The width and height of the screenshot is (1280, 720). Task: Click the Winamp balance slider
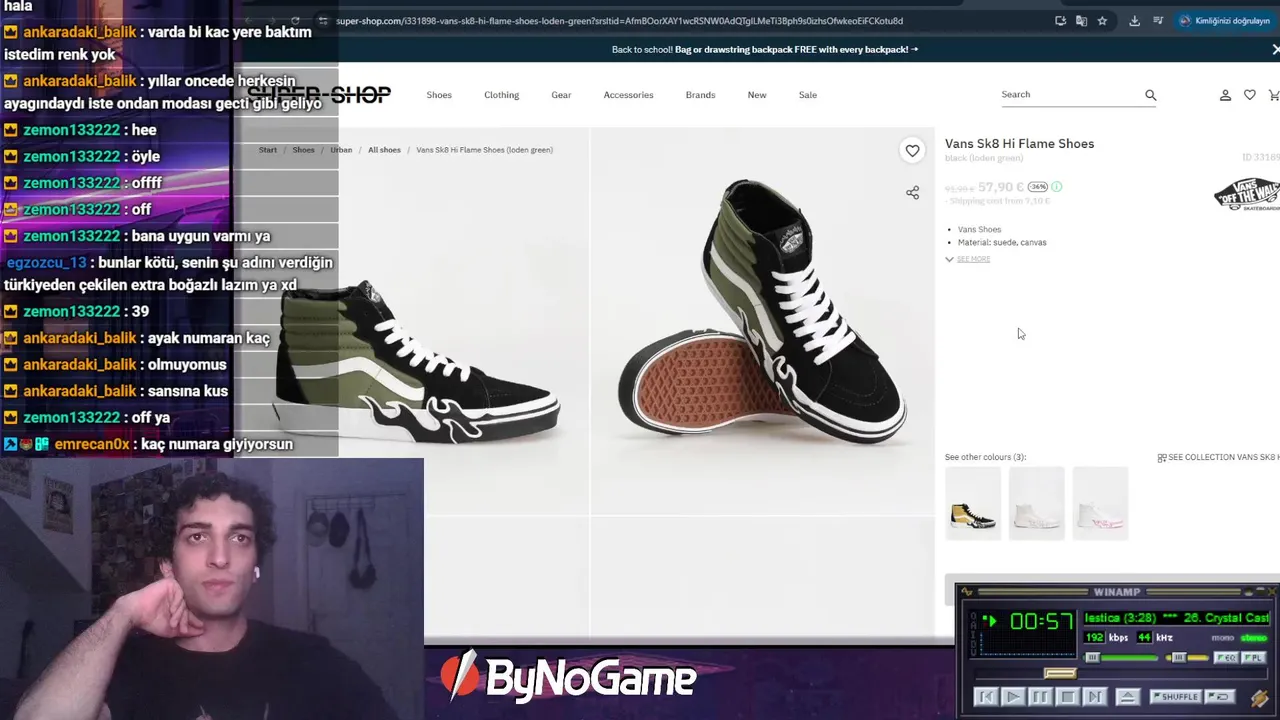point(1187,657)
